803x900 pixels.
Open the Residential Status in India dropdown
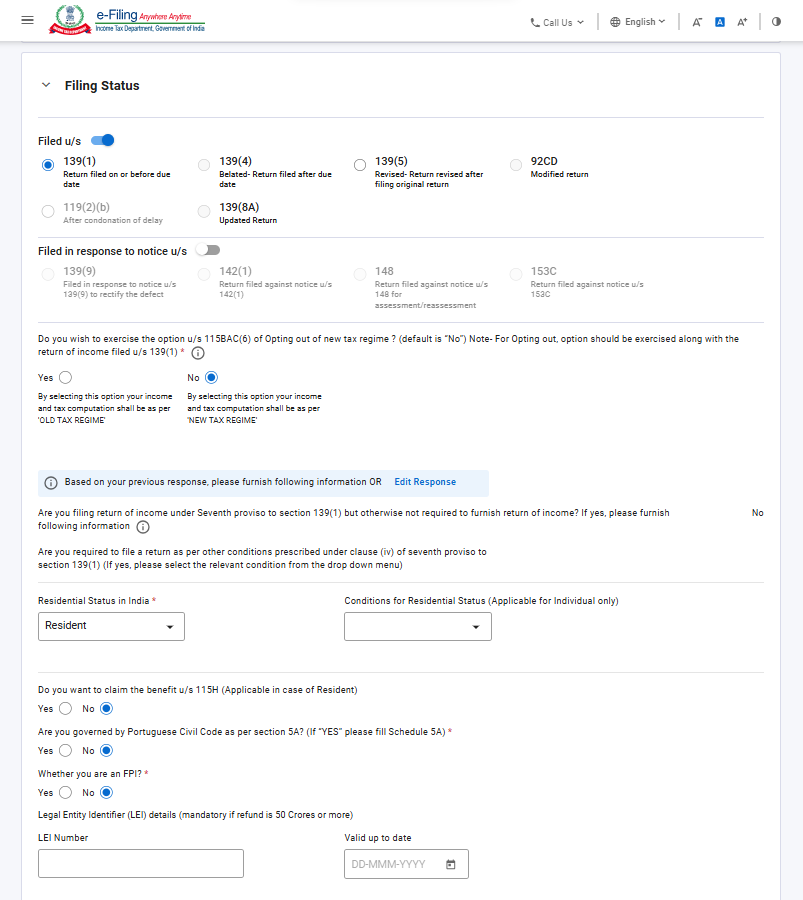click(x=111, y=626)
